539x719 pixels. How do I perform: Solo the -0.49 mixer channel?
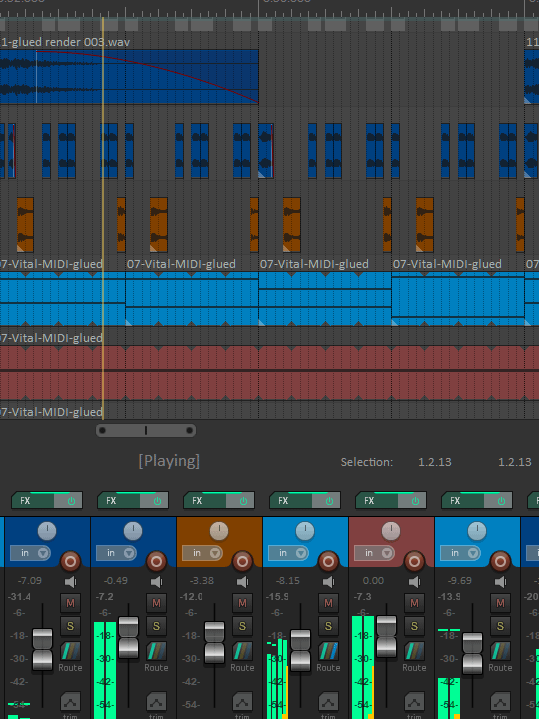click(156, 626)
